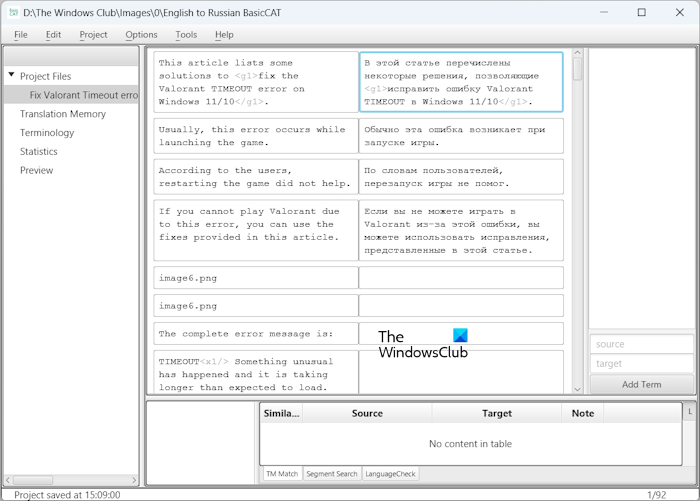Focus the source term input field
700x501 pixels.
pyautogui.click(x=642, y=344)
